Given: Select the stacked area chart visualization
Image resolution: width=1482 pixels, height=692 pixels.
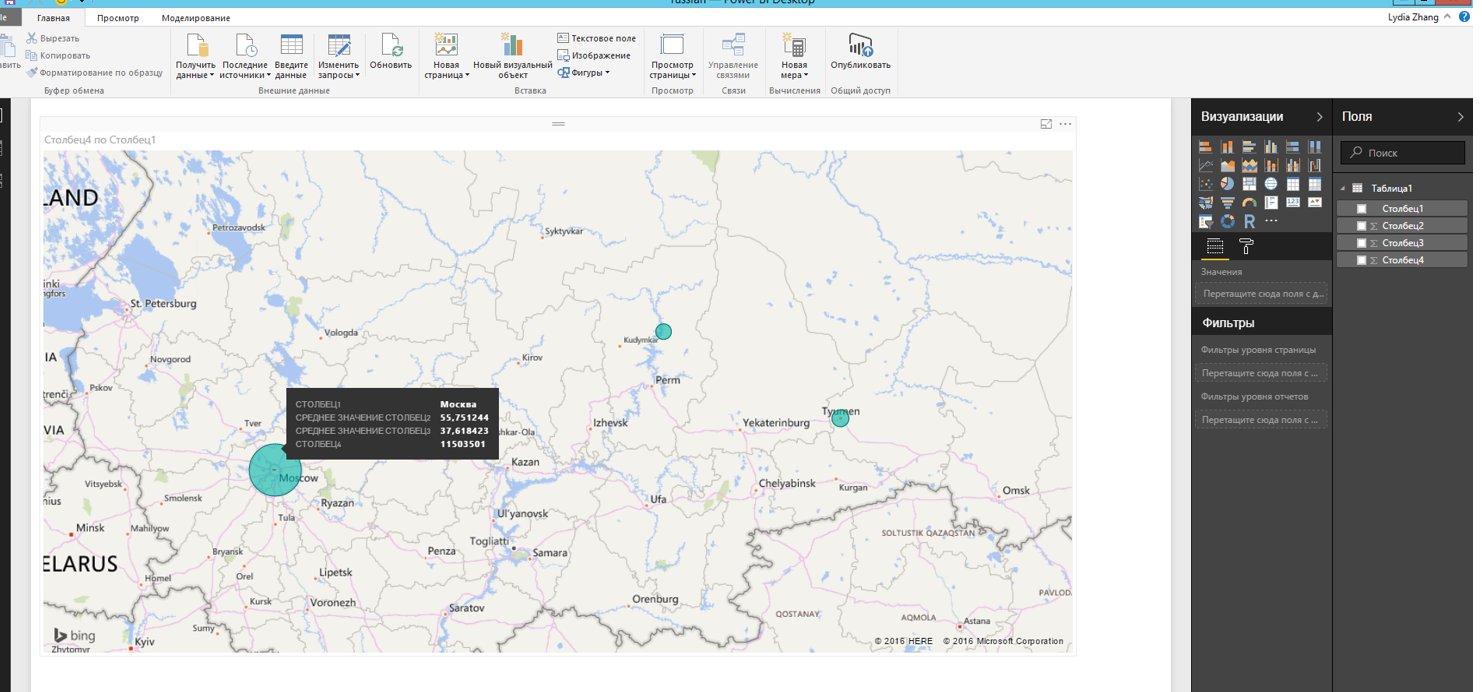Looking at the screenshot, I should (1249, 165).
